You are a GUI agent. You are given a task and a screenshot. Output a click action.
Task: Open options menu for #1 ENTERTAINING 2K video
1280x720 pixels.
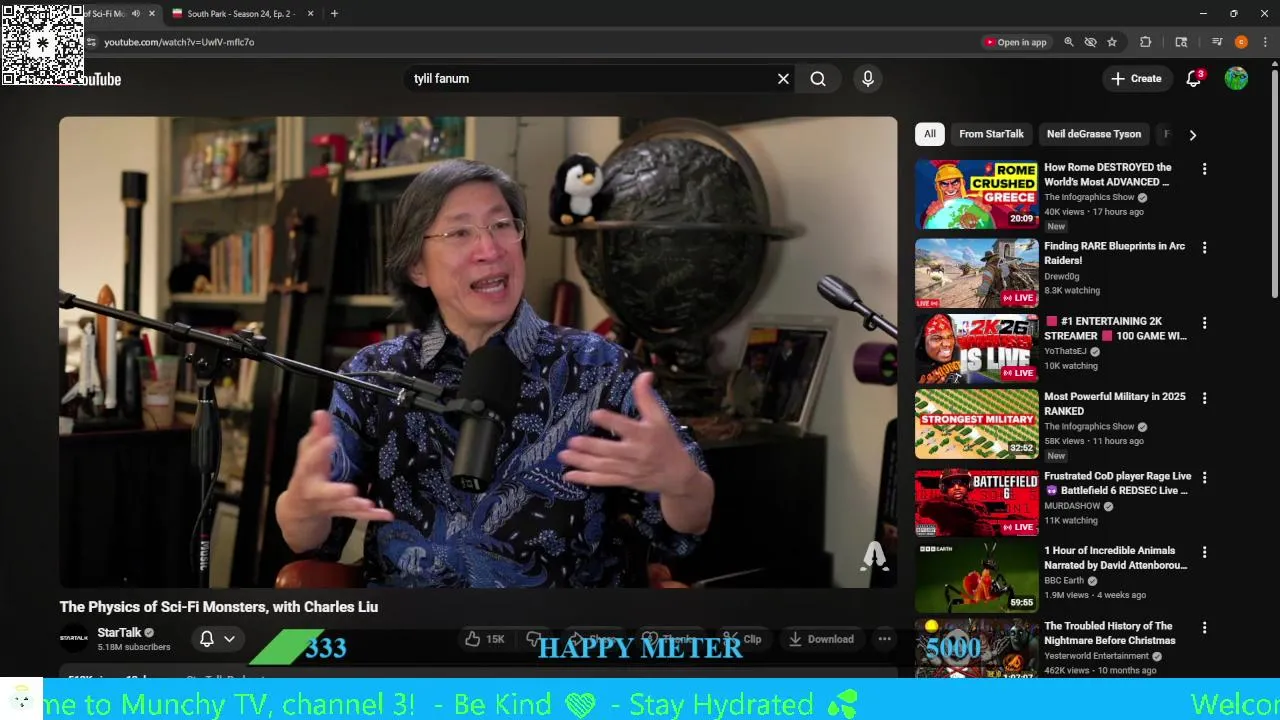(1204, 323)
